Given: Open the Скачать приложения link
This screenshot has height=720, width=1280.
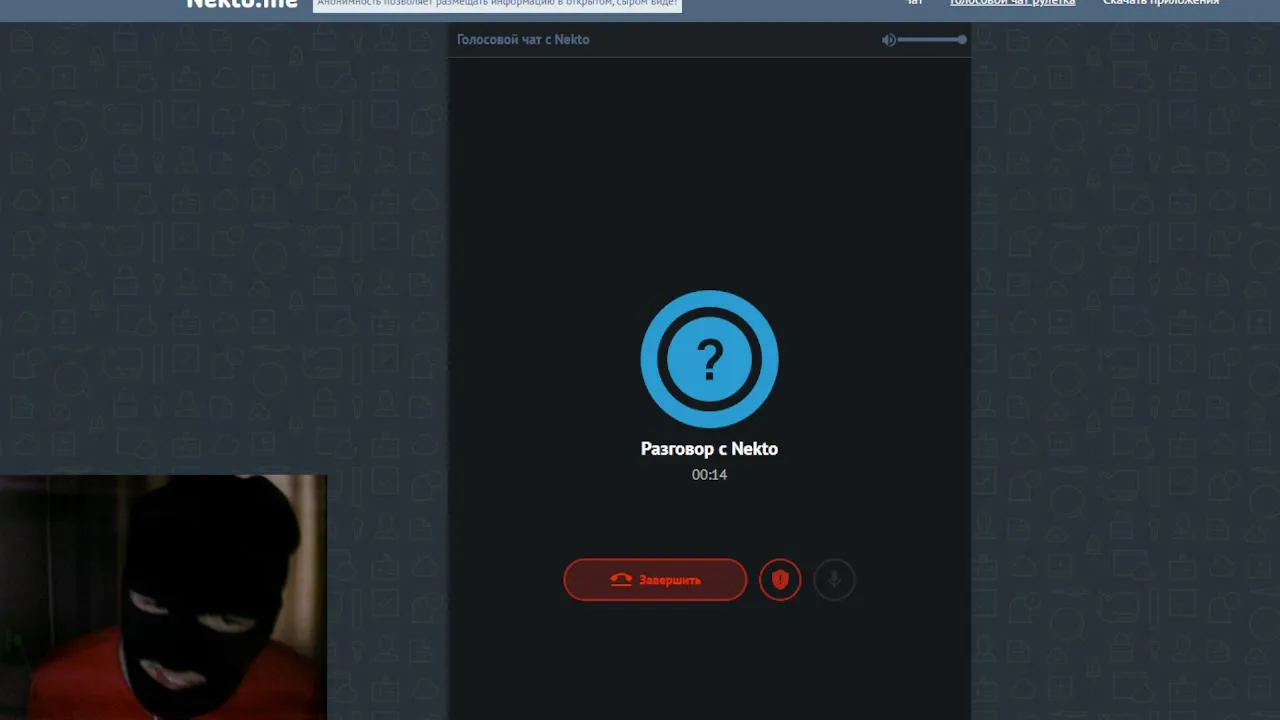Looking at the screenshot, I should coord(1161,3).
